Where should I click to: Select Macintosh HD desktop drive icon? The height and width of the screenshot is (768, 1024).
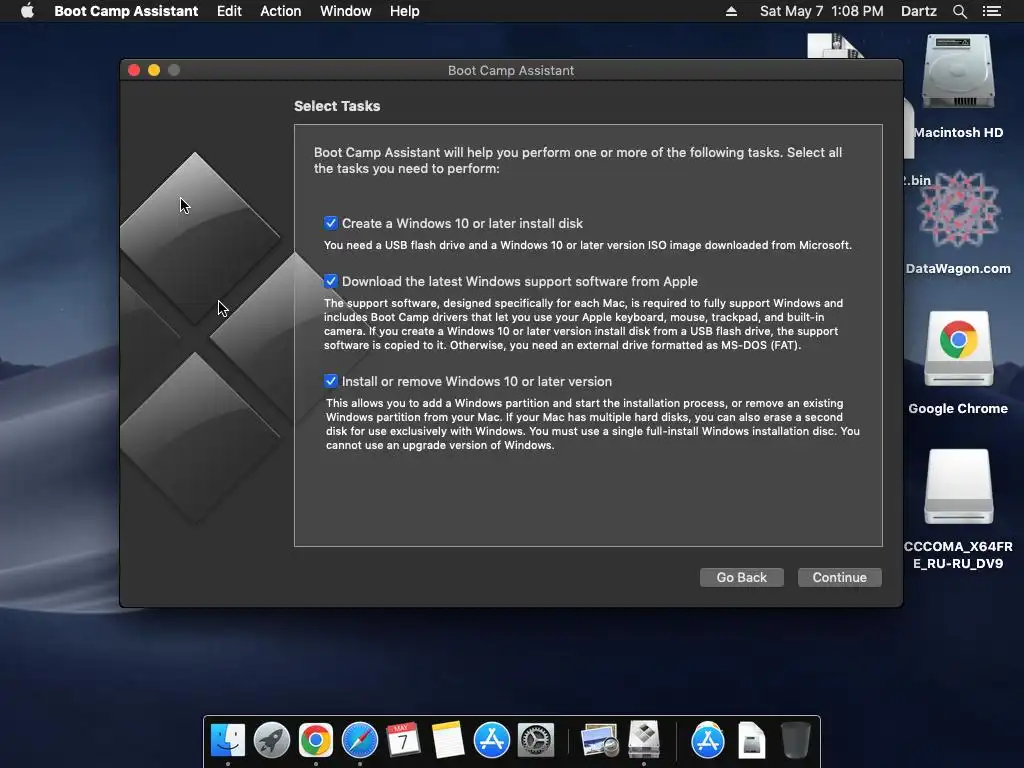(x=958, y=73)
